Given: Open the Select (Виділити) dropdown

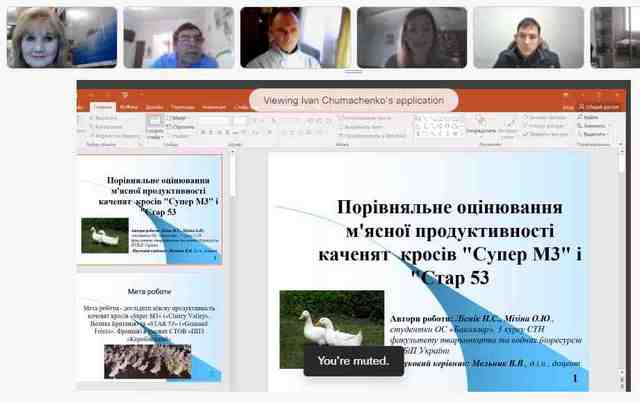Looking at the screenshot, I should [x=593, y=134].
